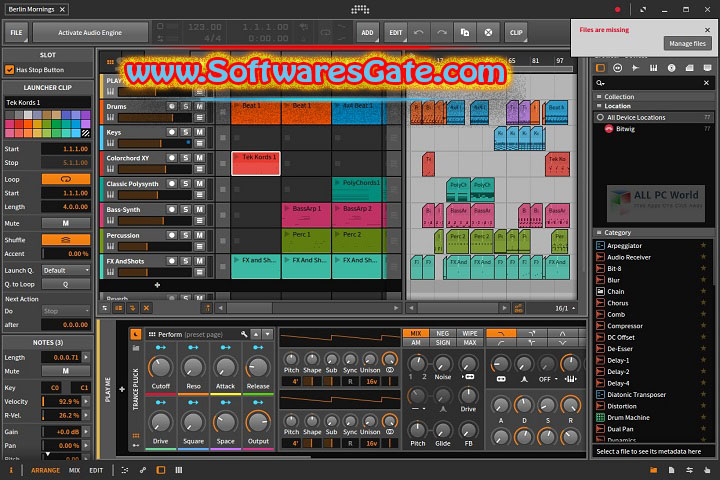The width and height of the screenshot is (720, 480).
Task: Toggle the clip Loop button
Action: click(x=66, y=179)
